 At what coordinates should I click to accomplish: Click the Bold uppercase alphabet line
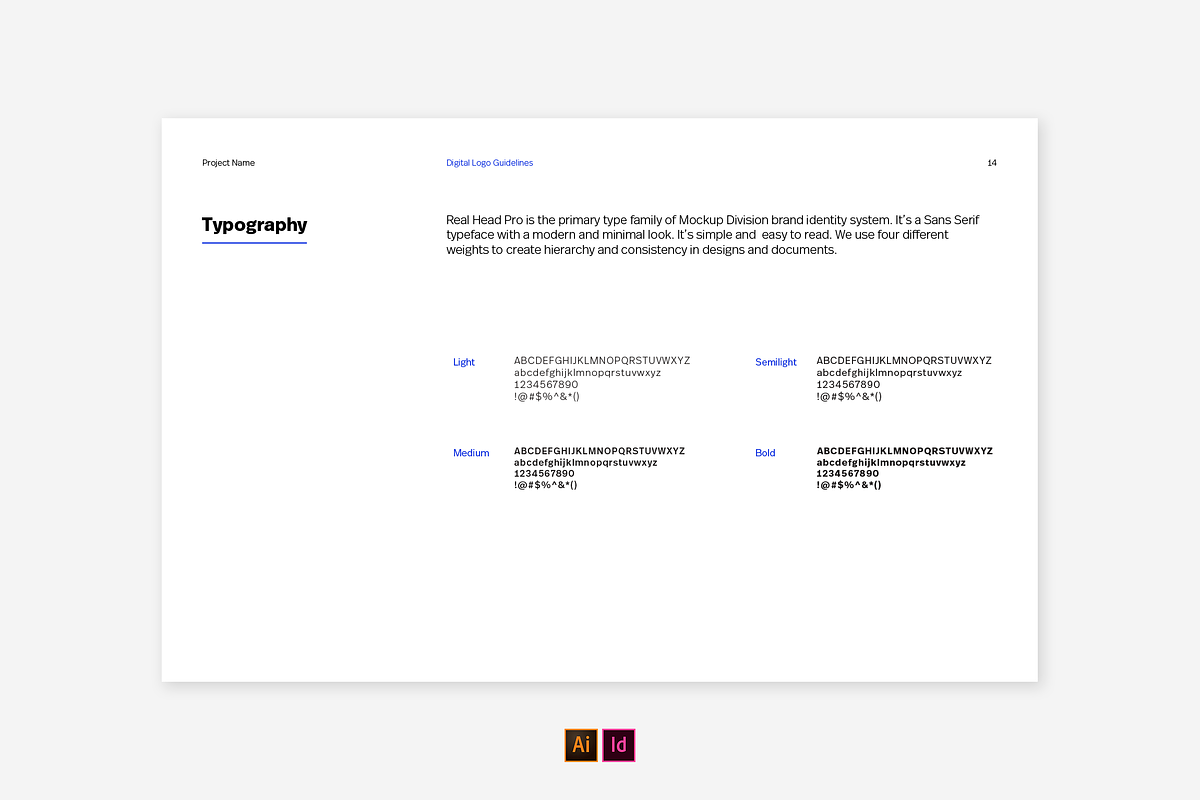point(904,451)
